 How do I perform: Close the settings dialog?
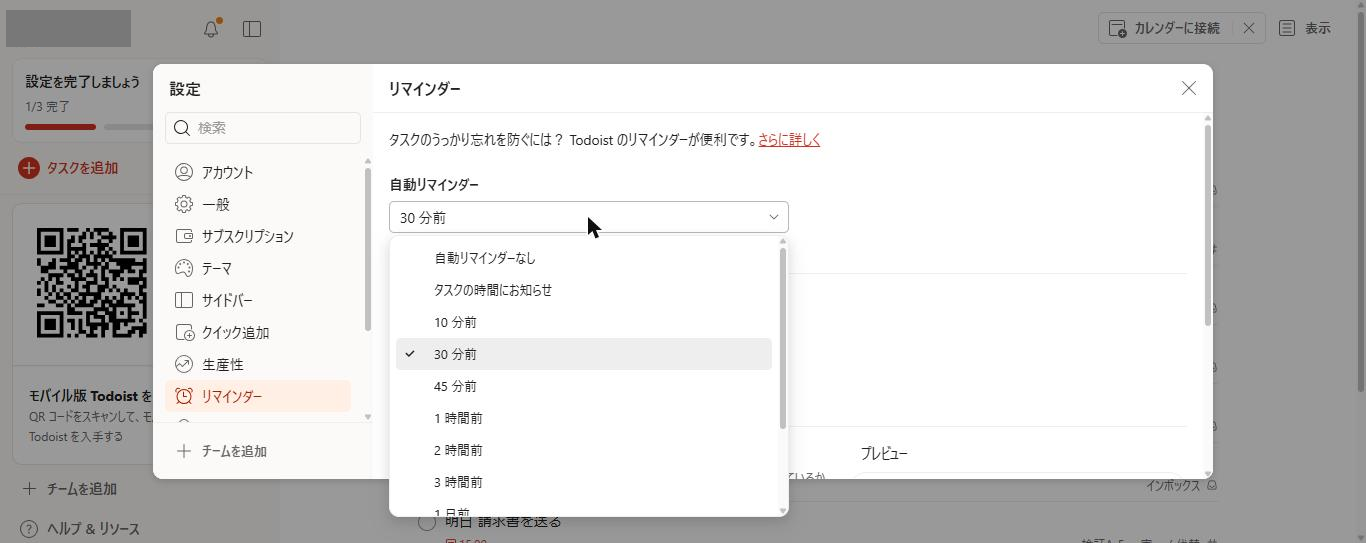pos(1189,89)
